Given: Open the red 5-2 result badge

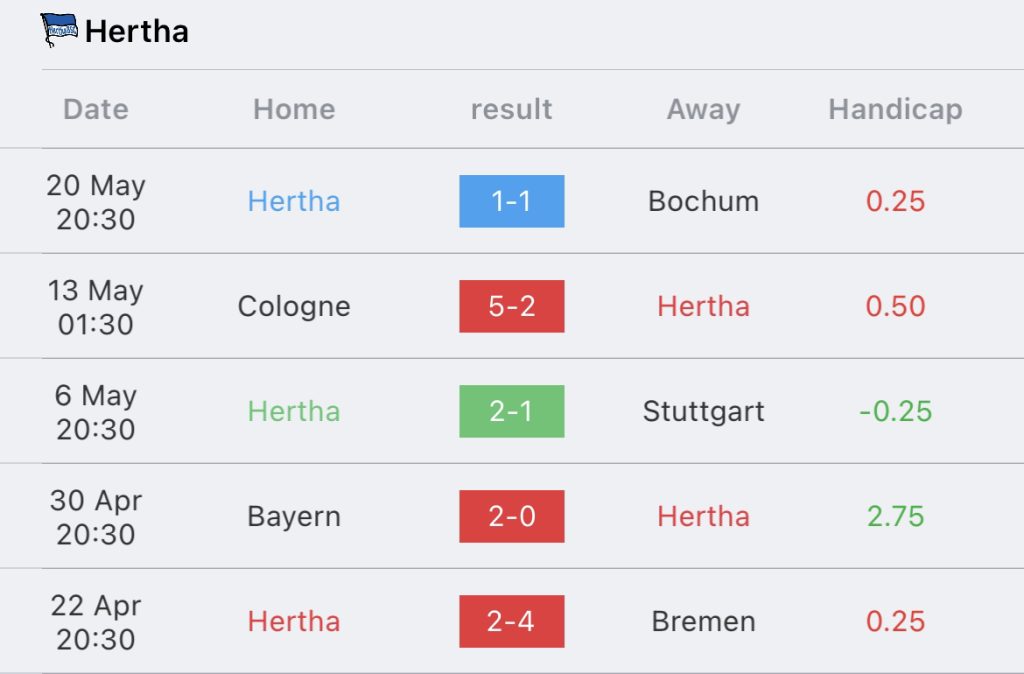Looking at the screenshot, I should click(x=511, y=306).
